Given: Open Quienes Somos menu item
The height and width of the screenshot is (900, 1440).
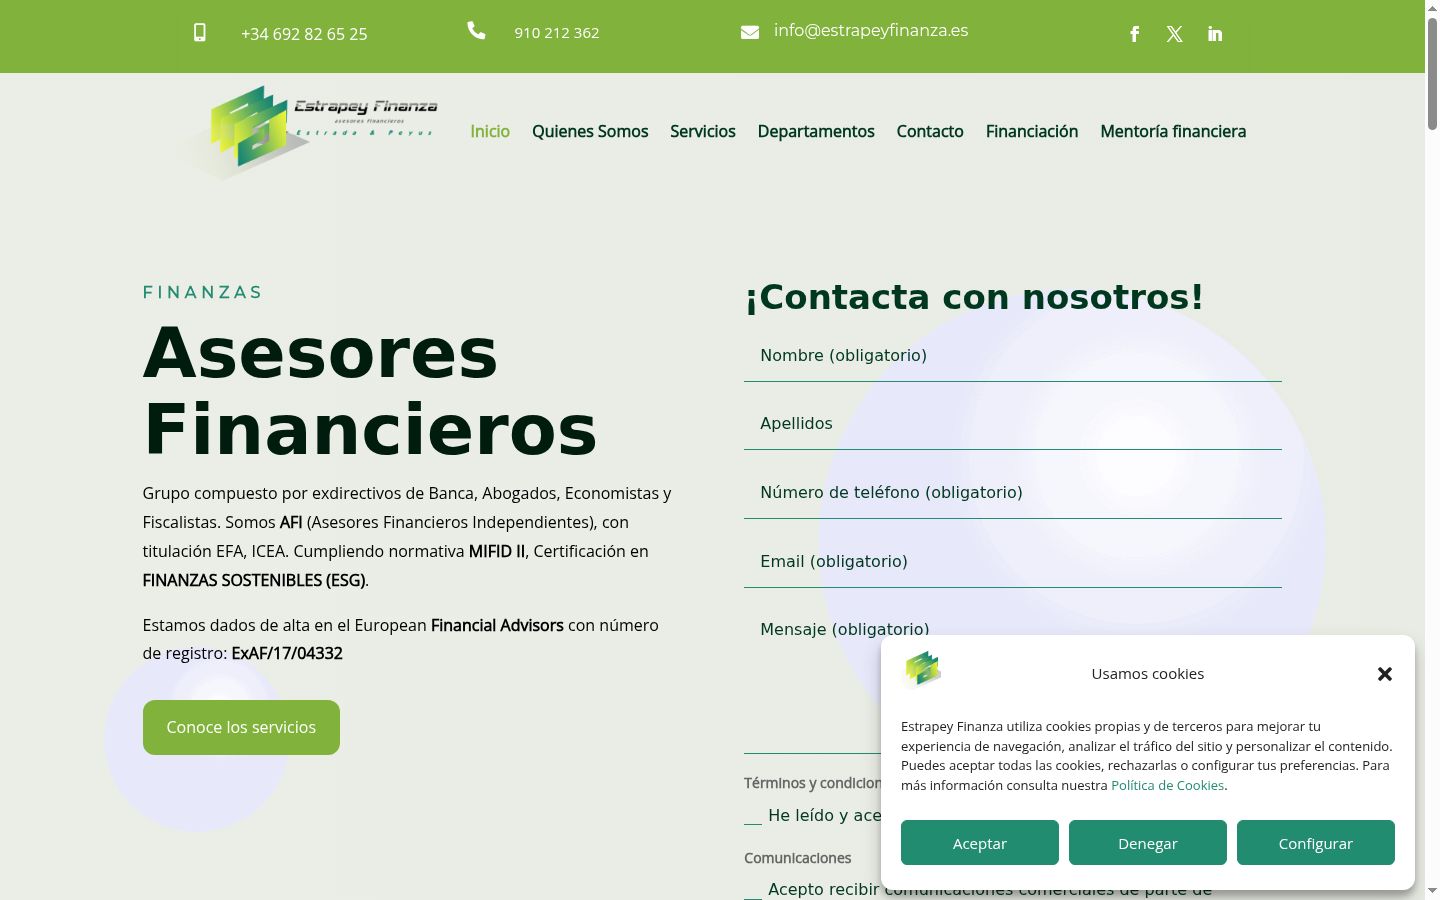Looking at the screenshot, I should click(590, 131).
